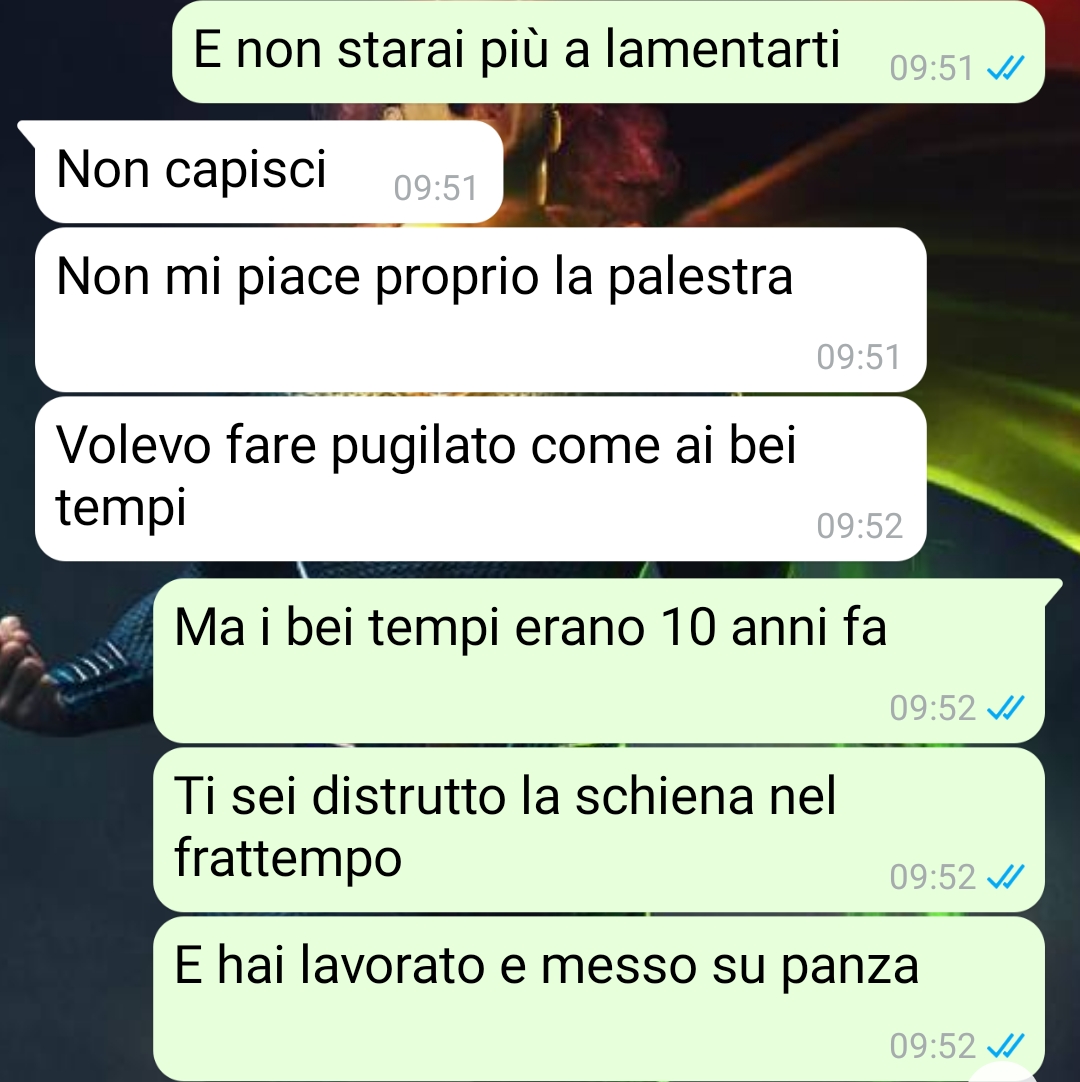
Task: Click the 09:51 timestamp on the palestra message
Action: (858, 357)
